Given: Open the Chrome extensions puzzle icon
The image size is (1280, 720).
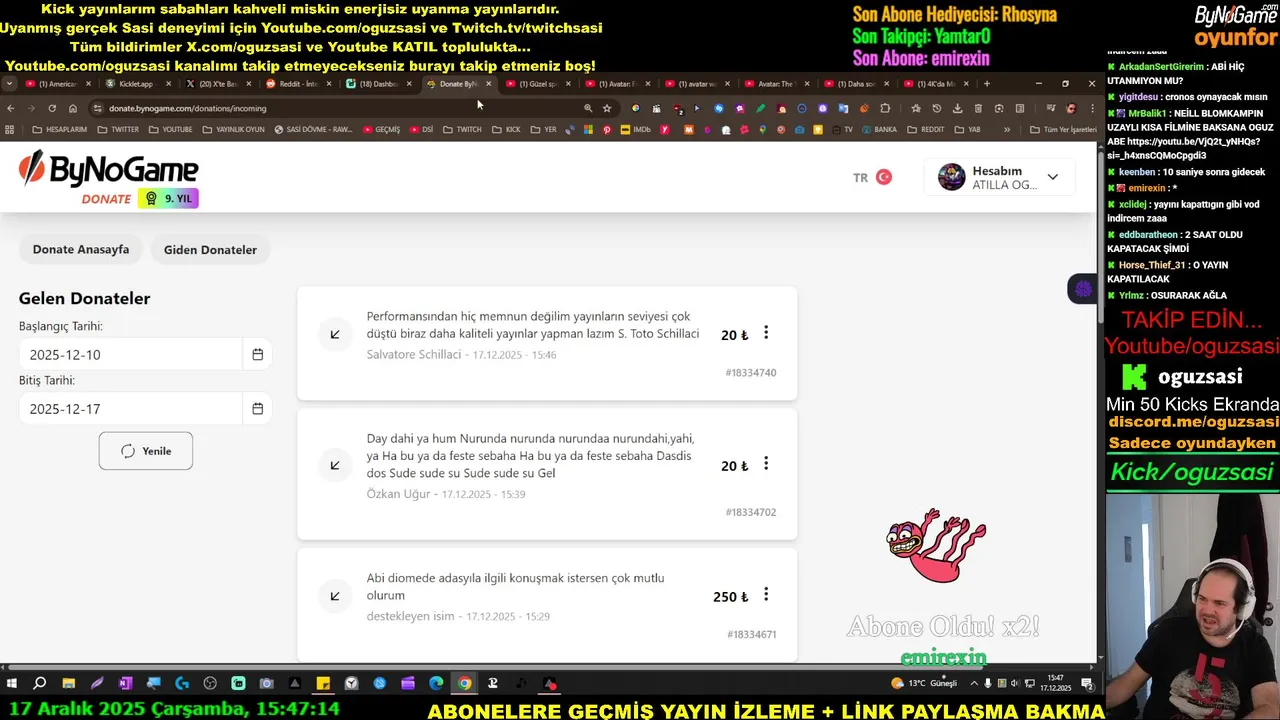Looking at the screenshot, I should click(x=885, y=108).
